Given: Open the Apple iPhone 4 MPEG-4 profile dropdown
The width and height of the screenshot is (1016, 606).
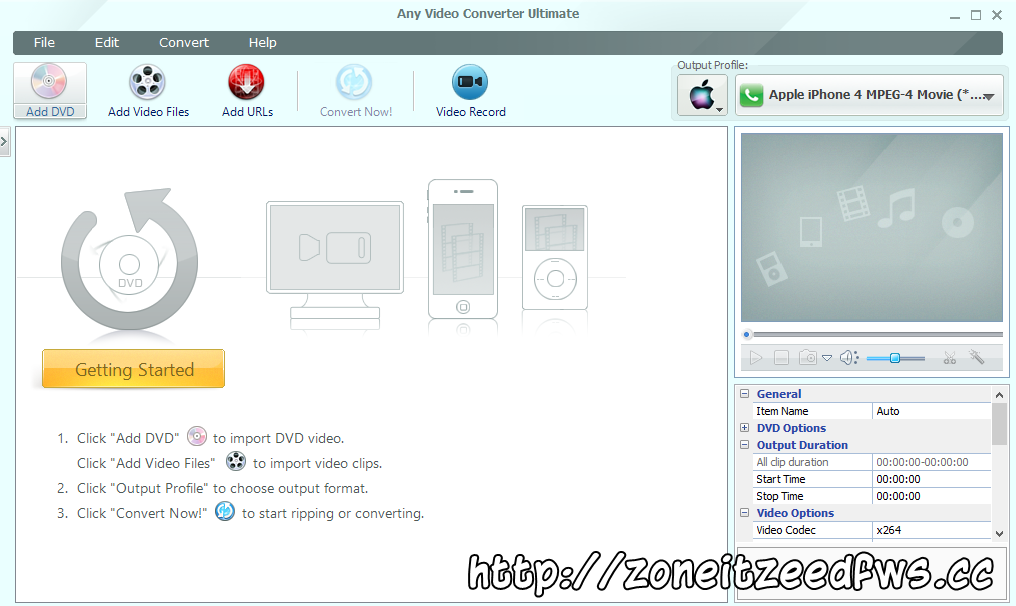Looking at the screenshot, I should [x=869, y=95].
